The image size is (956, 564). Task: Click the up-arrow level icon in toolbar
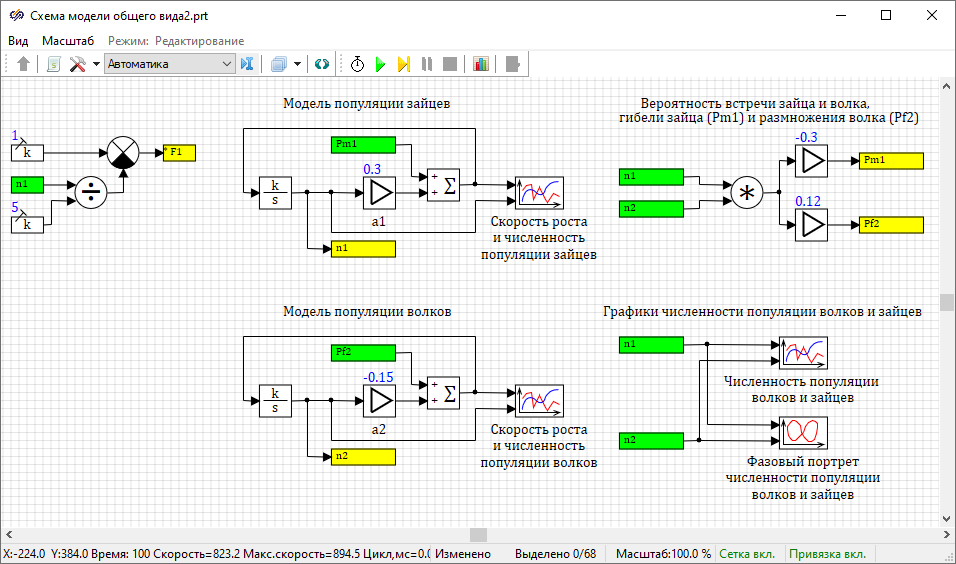pyautogui.click(x=24, y=64)
